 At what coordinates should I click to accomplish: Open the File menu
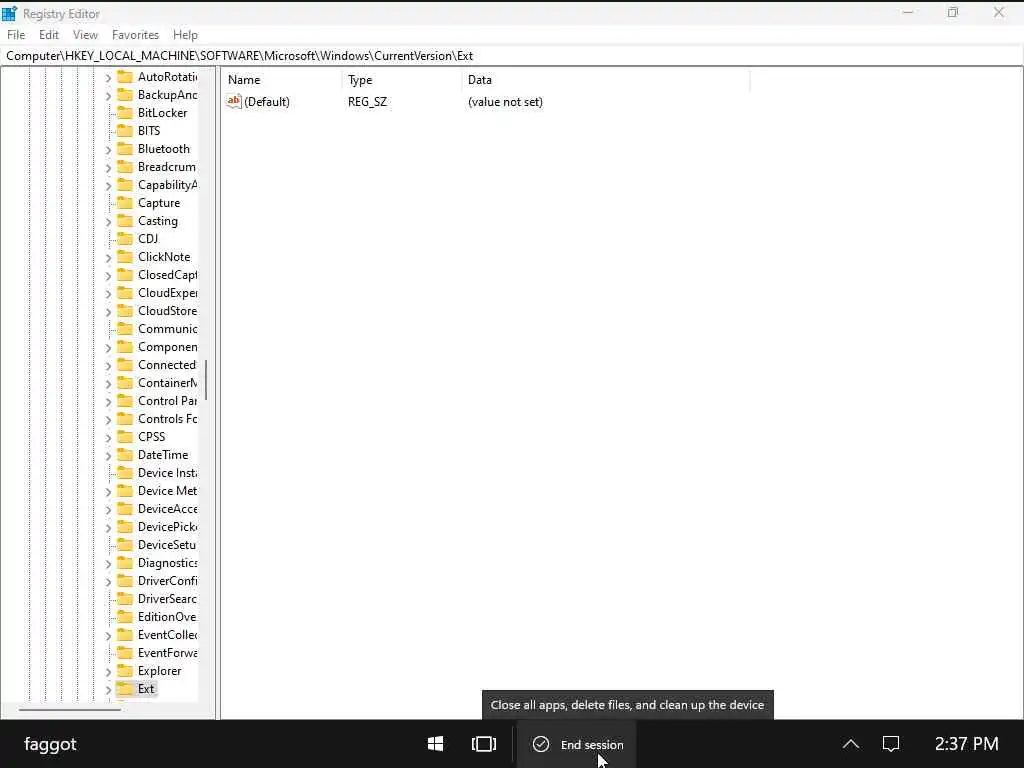coord(16,35)
